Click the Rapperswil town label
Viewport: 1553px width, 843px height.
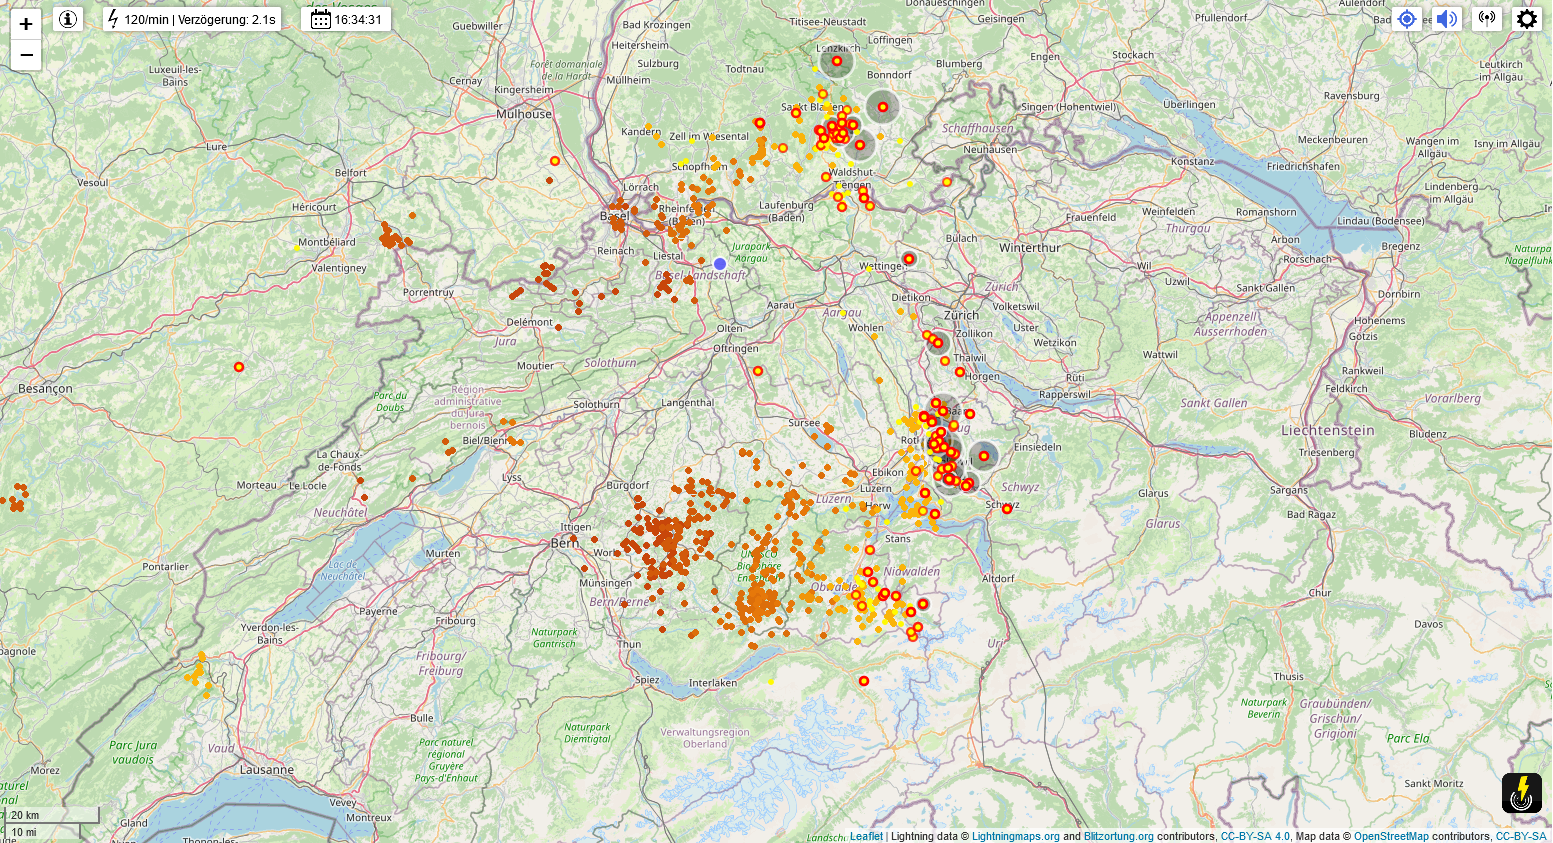pos(1065,395)
